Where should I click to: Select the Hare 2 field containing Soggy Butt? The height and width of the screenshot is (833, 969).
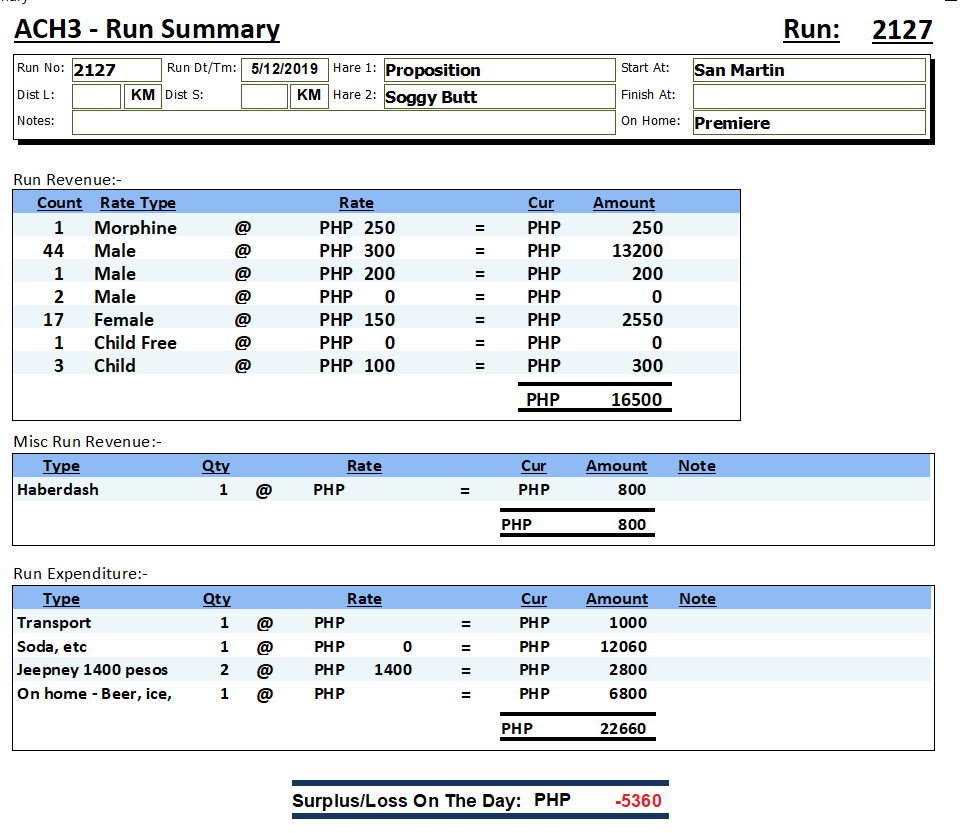pos(498,97)
